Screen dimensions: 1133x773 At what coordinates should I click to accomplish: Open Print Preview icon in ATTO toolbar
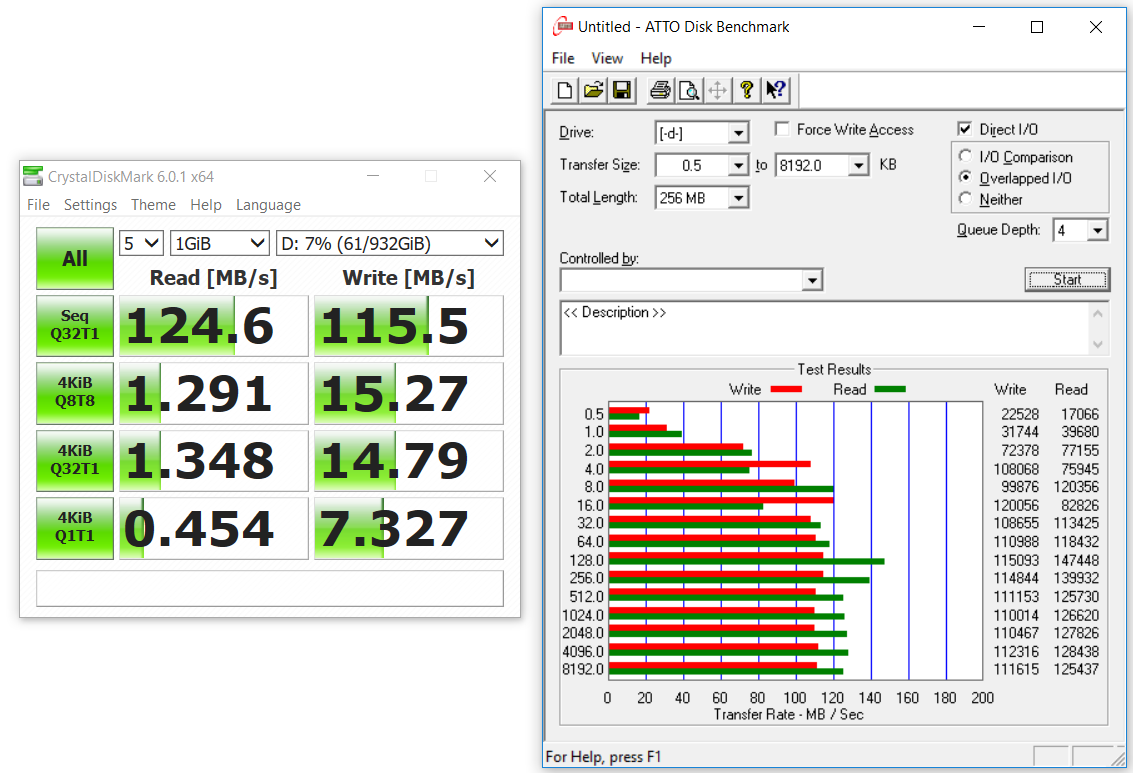coord(689,90)
